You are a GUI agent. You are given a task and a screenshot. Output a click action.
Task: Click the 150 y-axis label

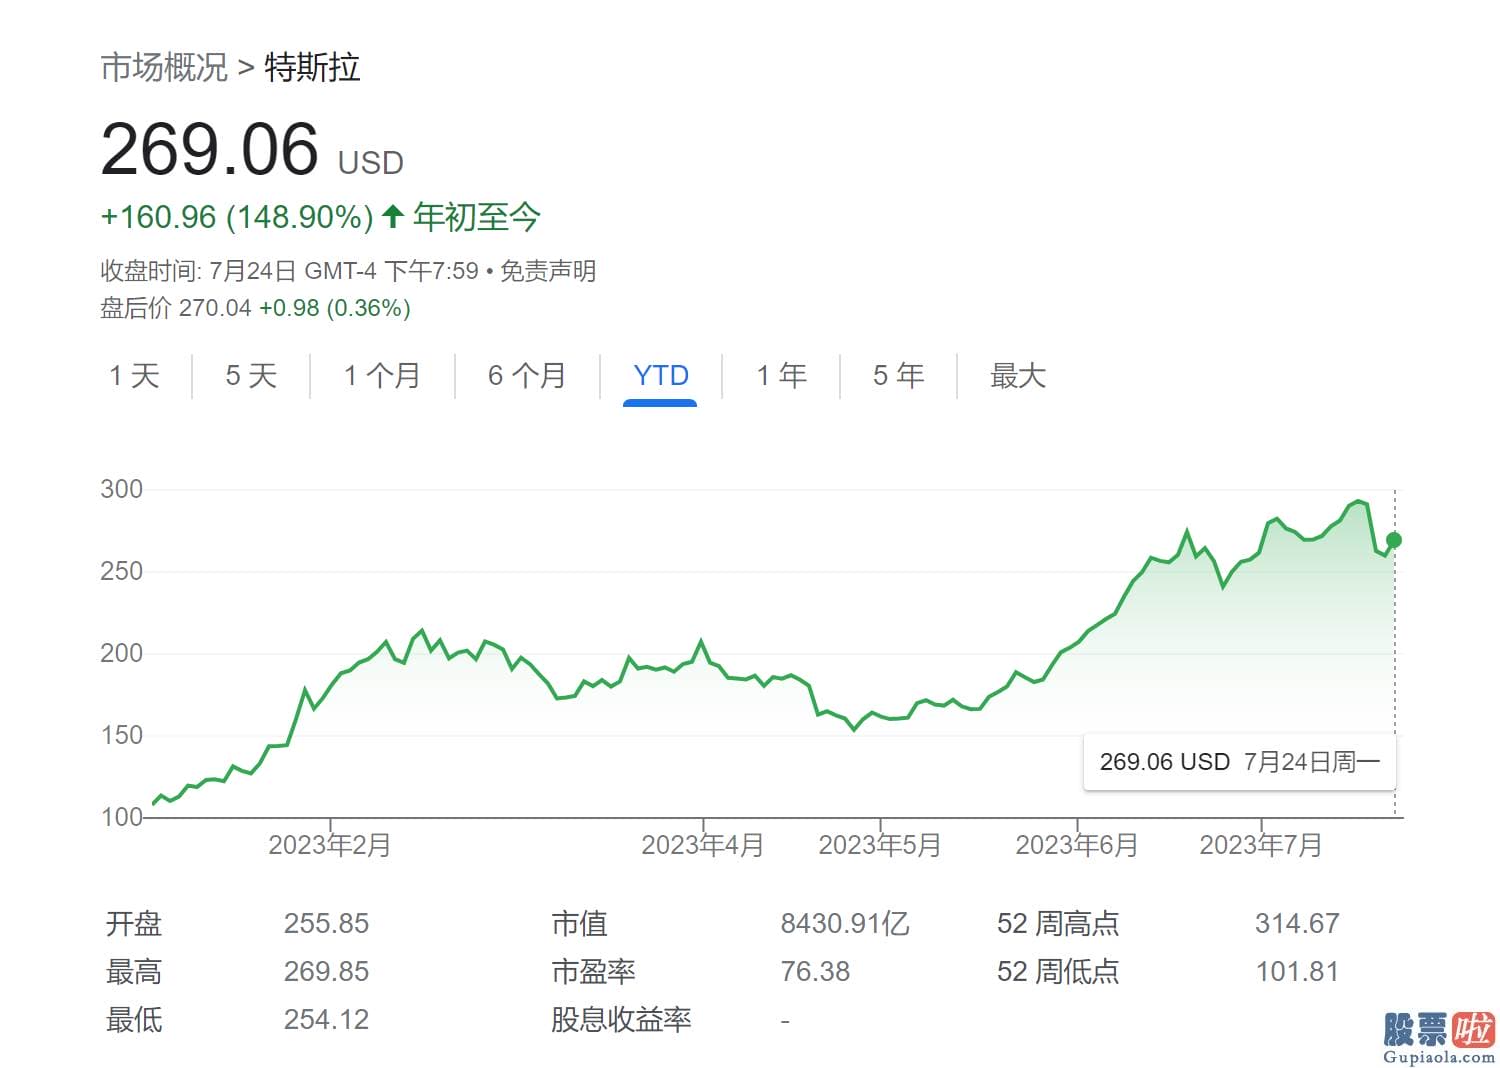pyautogui.click(x=122, y=735)
